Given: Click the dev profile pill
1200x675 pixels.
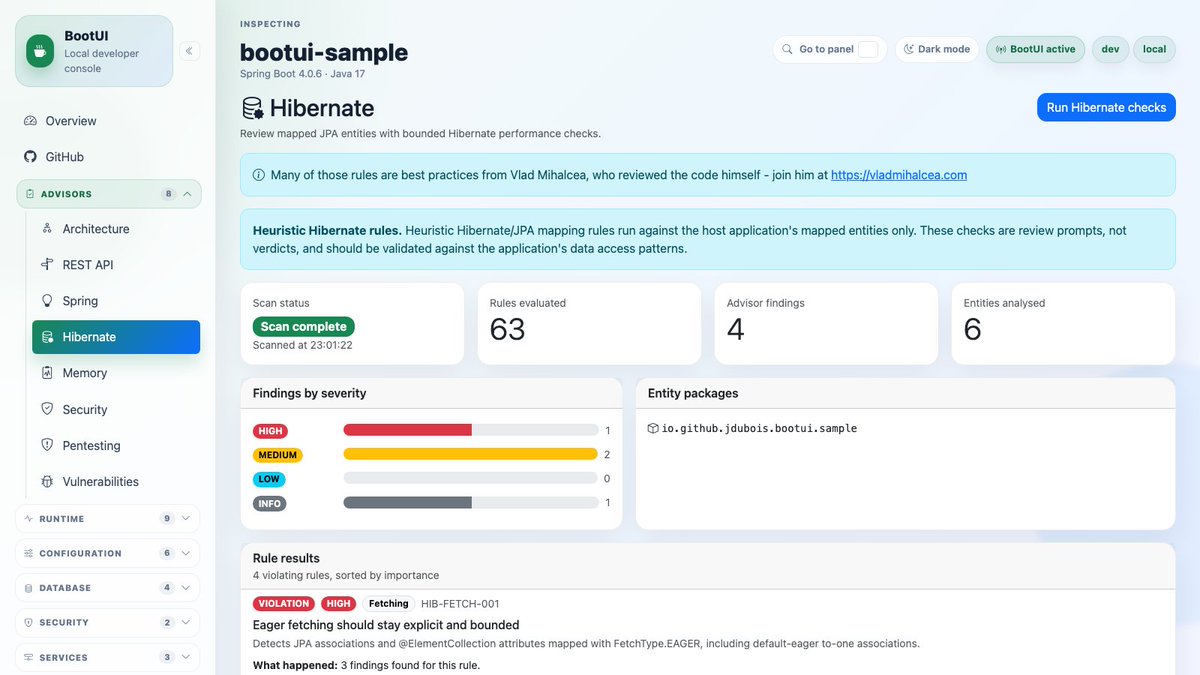Looking at the screenshot, I should point(1110,49).
